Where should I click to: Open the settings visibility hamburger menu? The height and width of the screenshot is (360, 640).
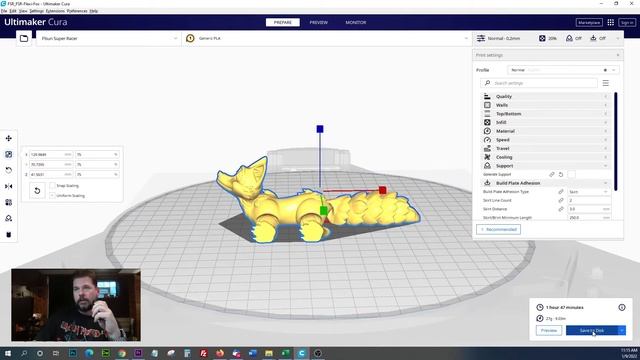pyautogui.click(x=606, y=83)
